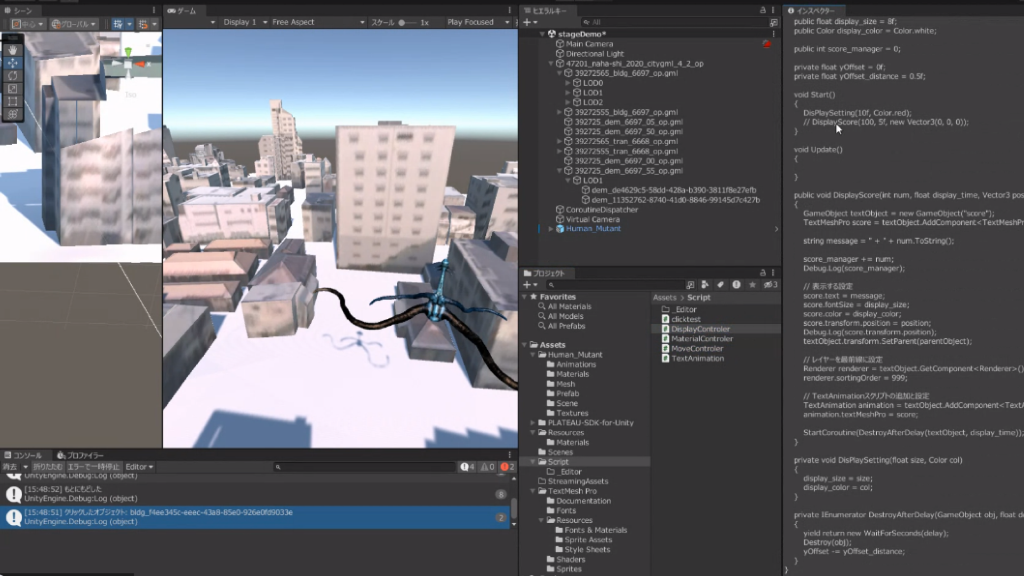Select the Rect transform tool
The image size is (1024, 576).
point(12,101)
